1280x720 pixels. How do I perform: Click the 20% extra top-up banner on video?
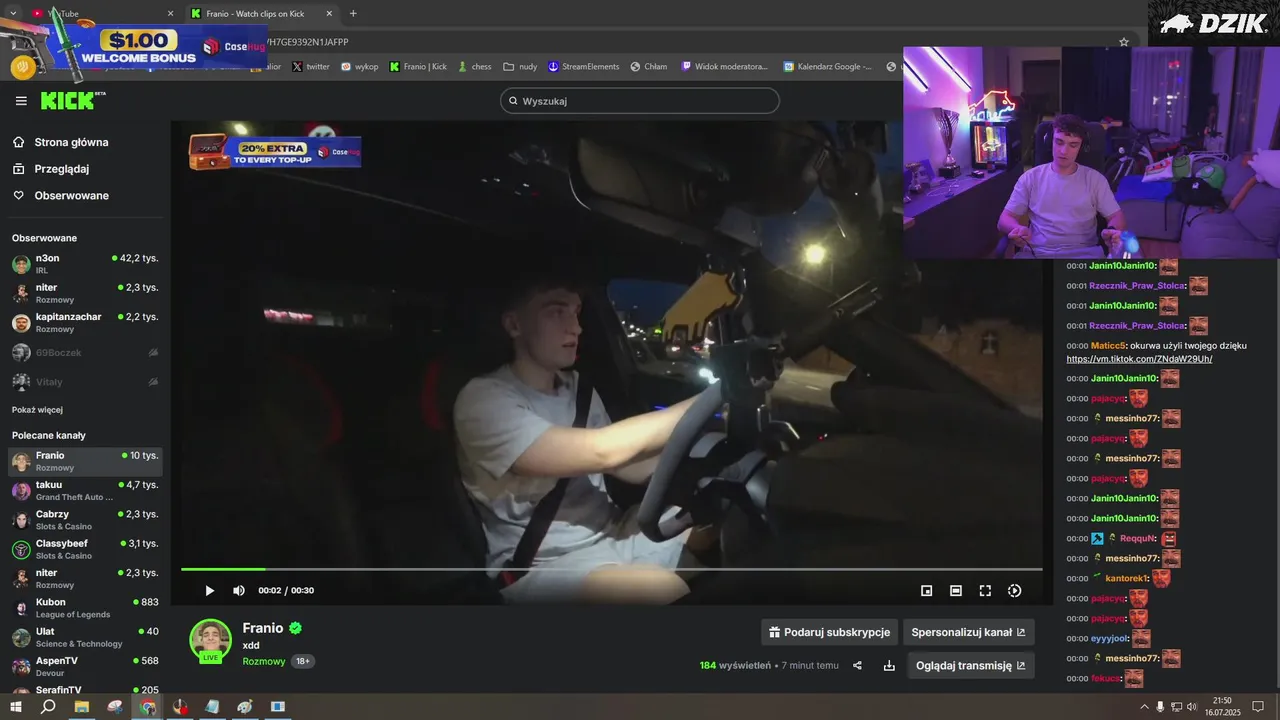[274, 151]
